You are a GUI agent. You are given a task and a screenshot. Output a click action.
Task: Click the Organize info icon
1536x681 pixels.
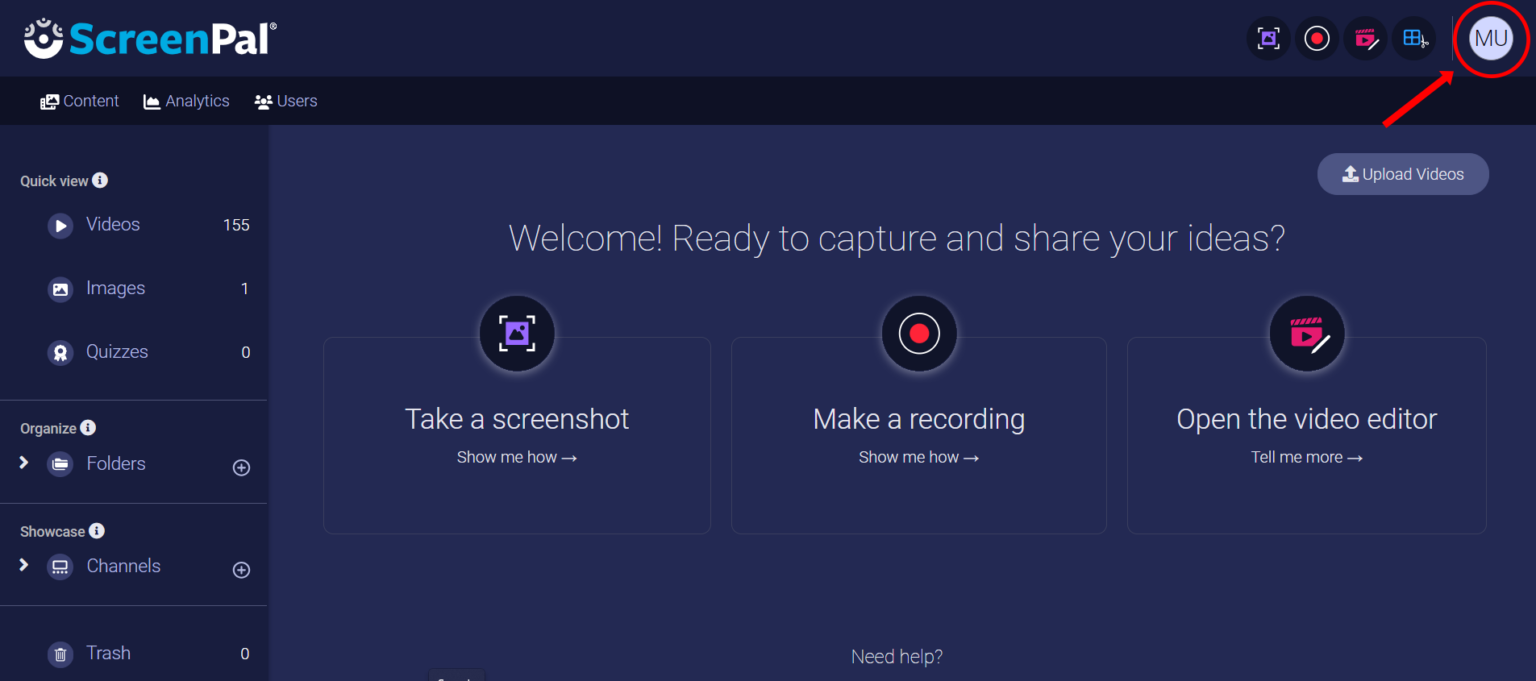click(x=88, y=428)
